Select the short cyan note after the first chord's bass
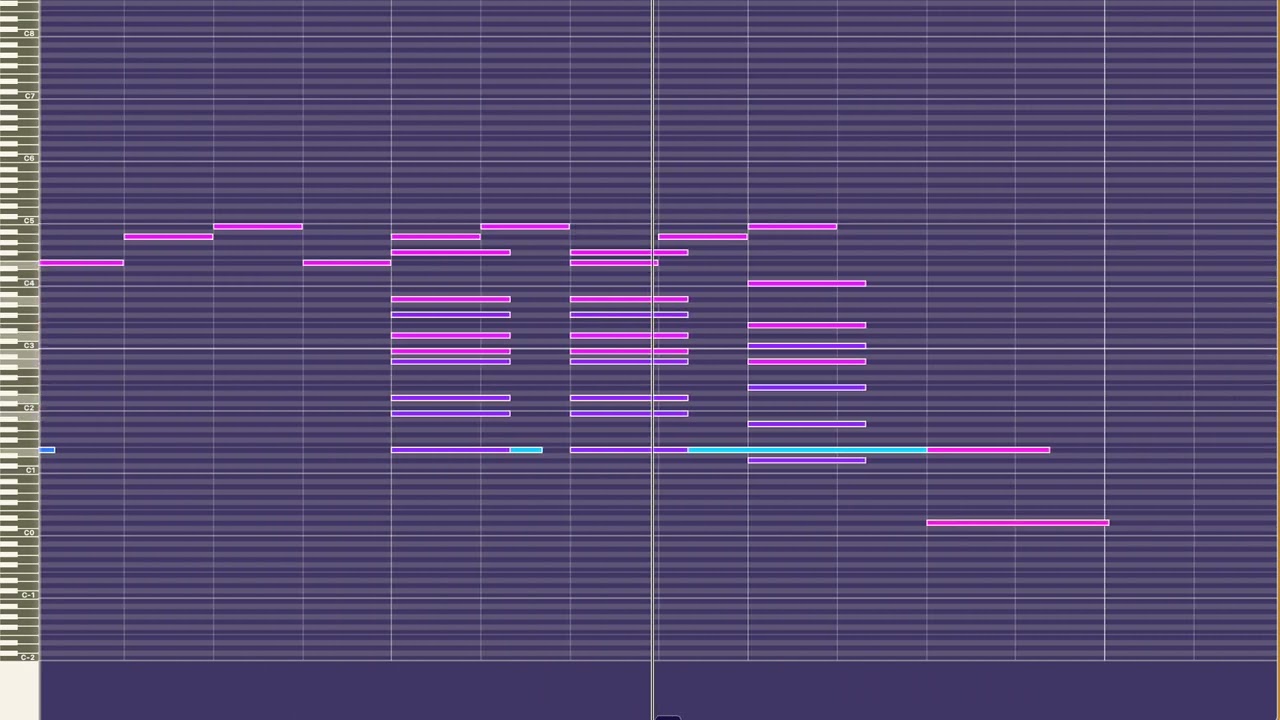This screenshot has width=1280, height=720. 526,450
